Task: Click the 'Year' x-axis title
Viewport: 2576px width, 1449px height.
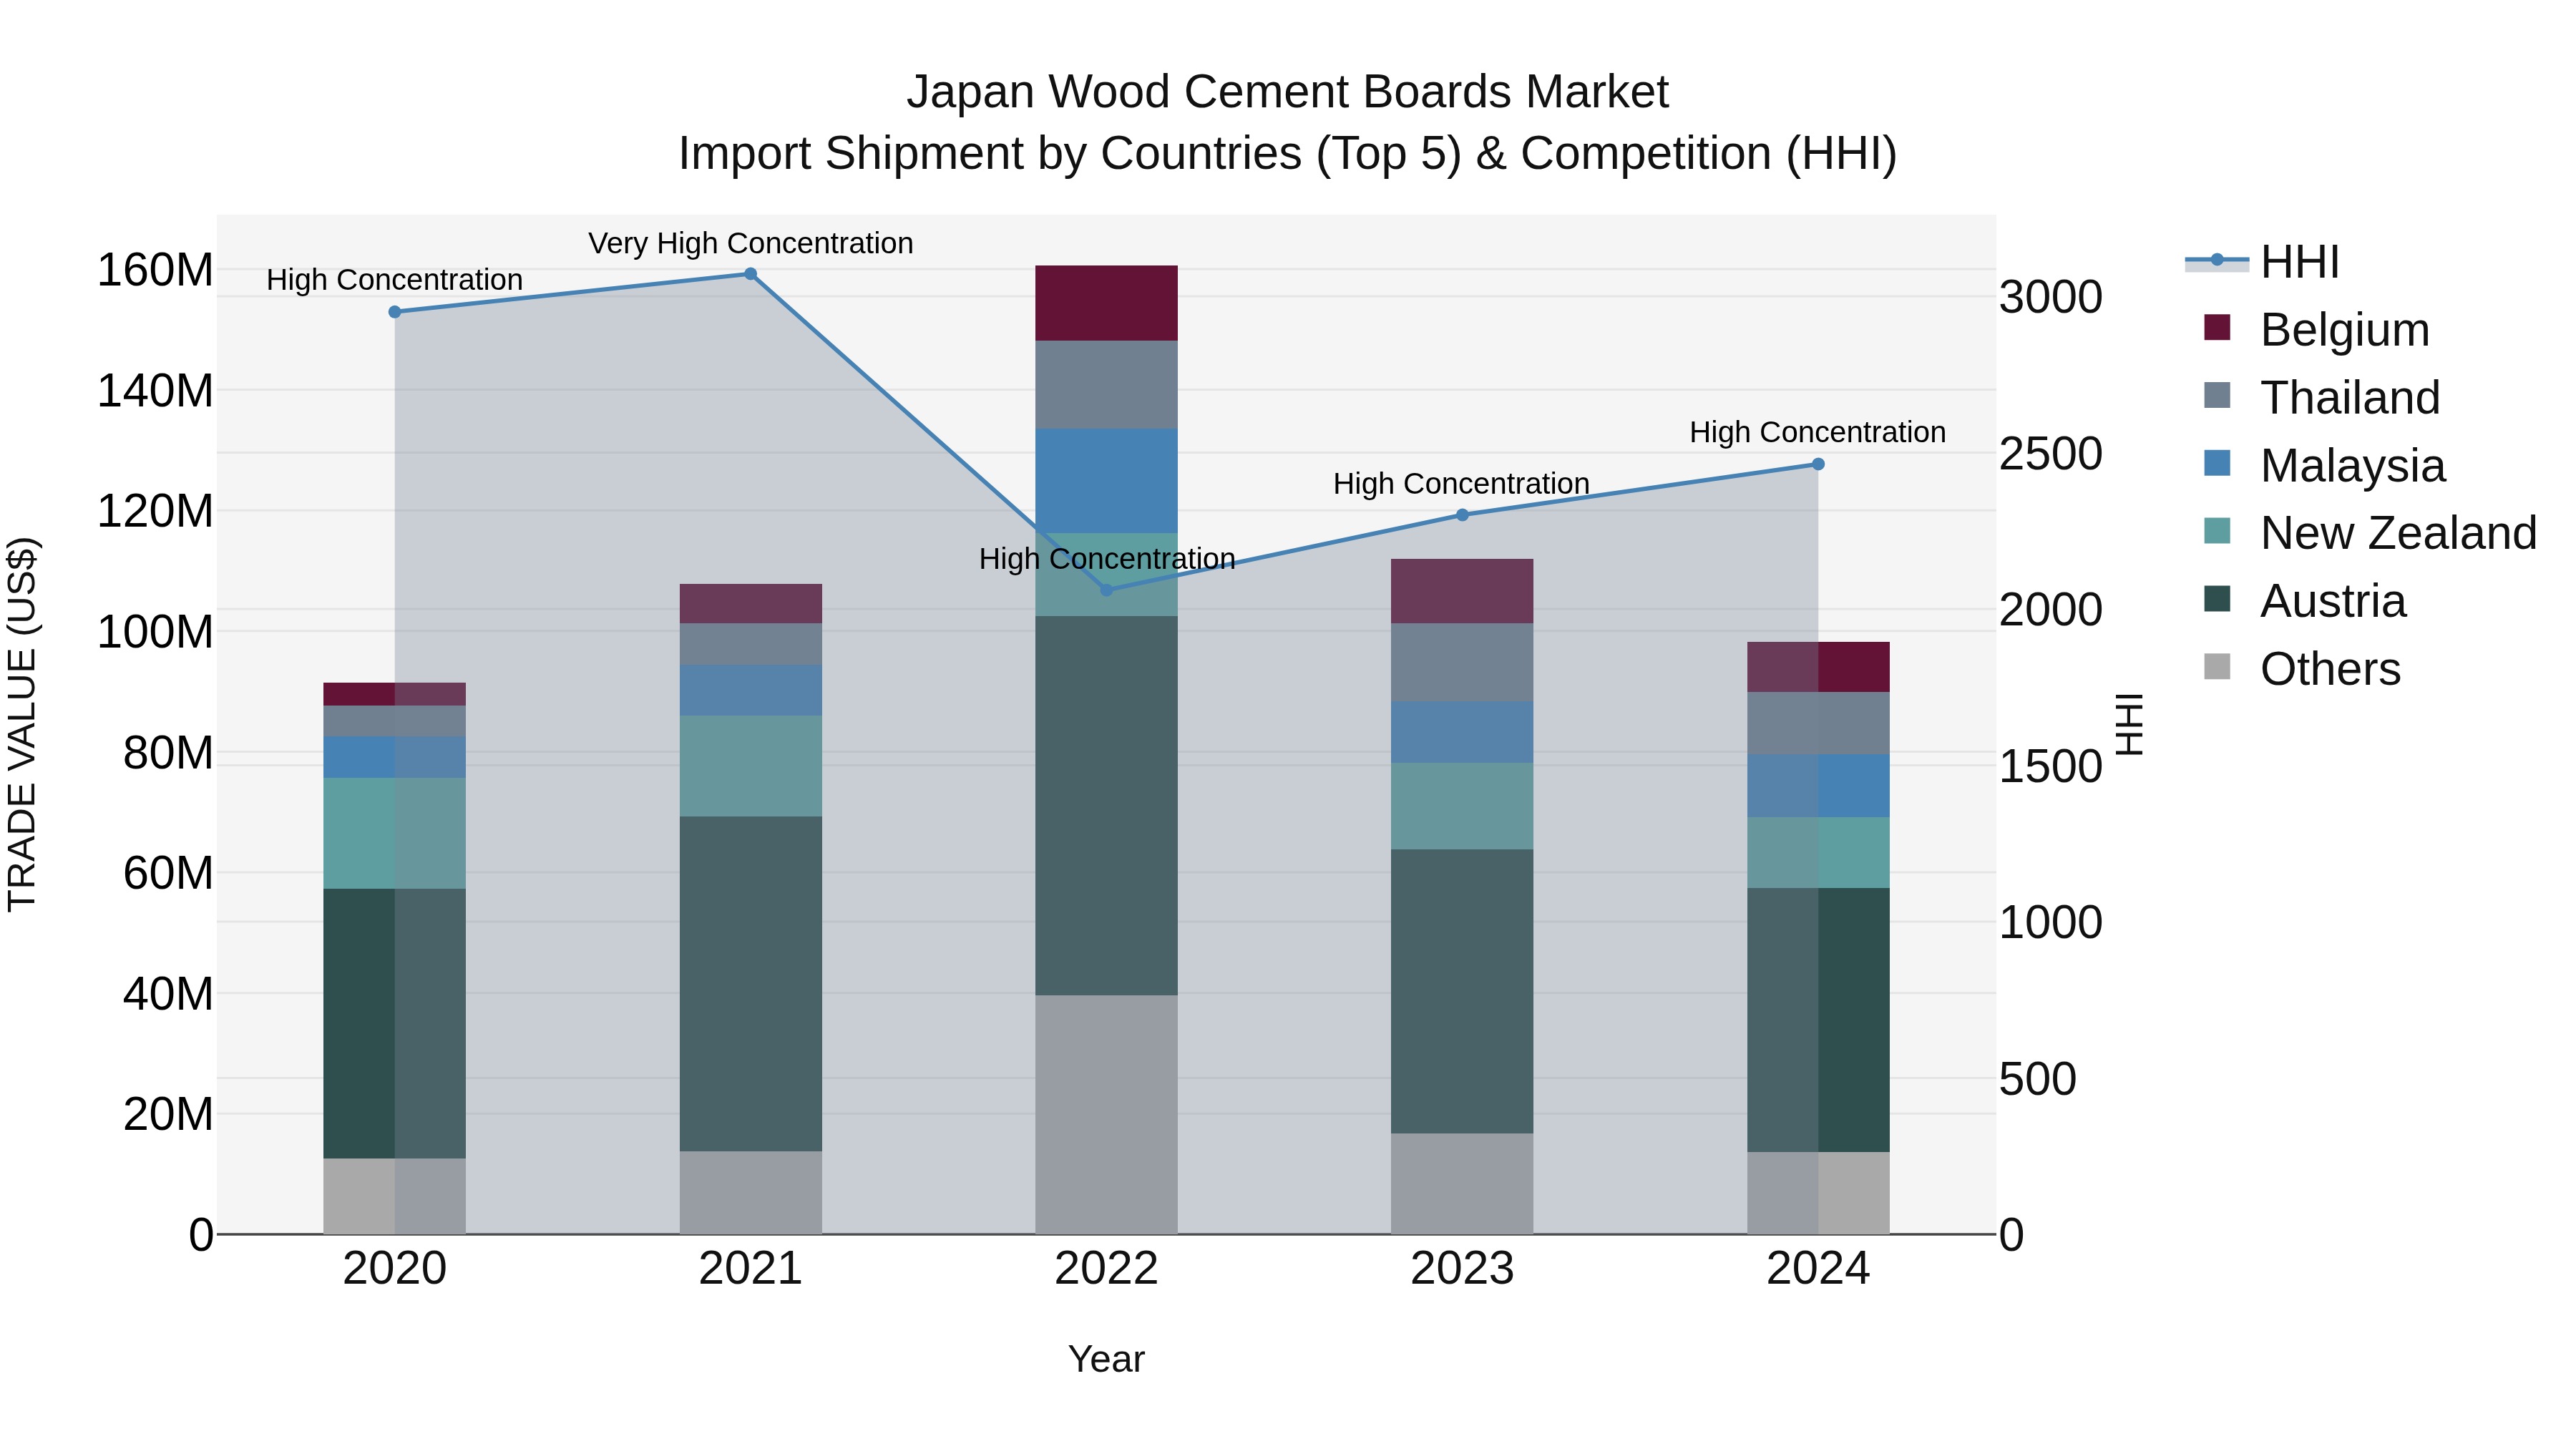Action: tap(1106, 1360)
